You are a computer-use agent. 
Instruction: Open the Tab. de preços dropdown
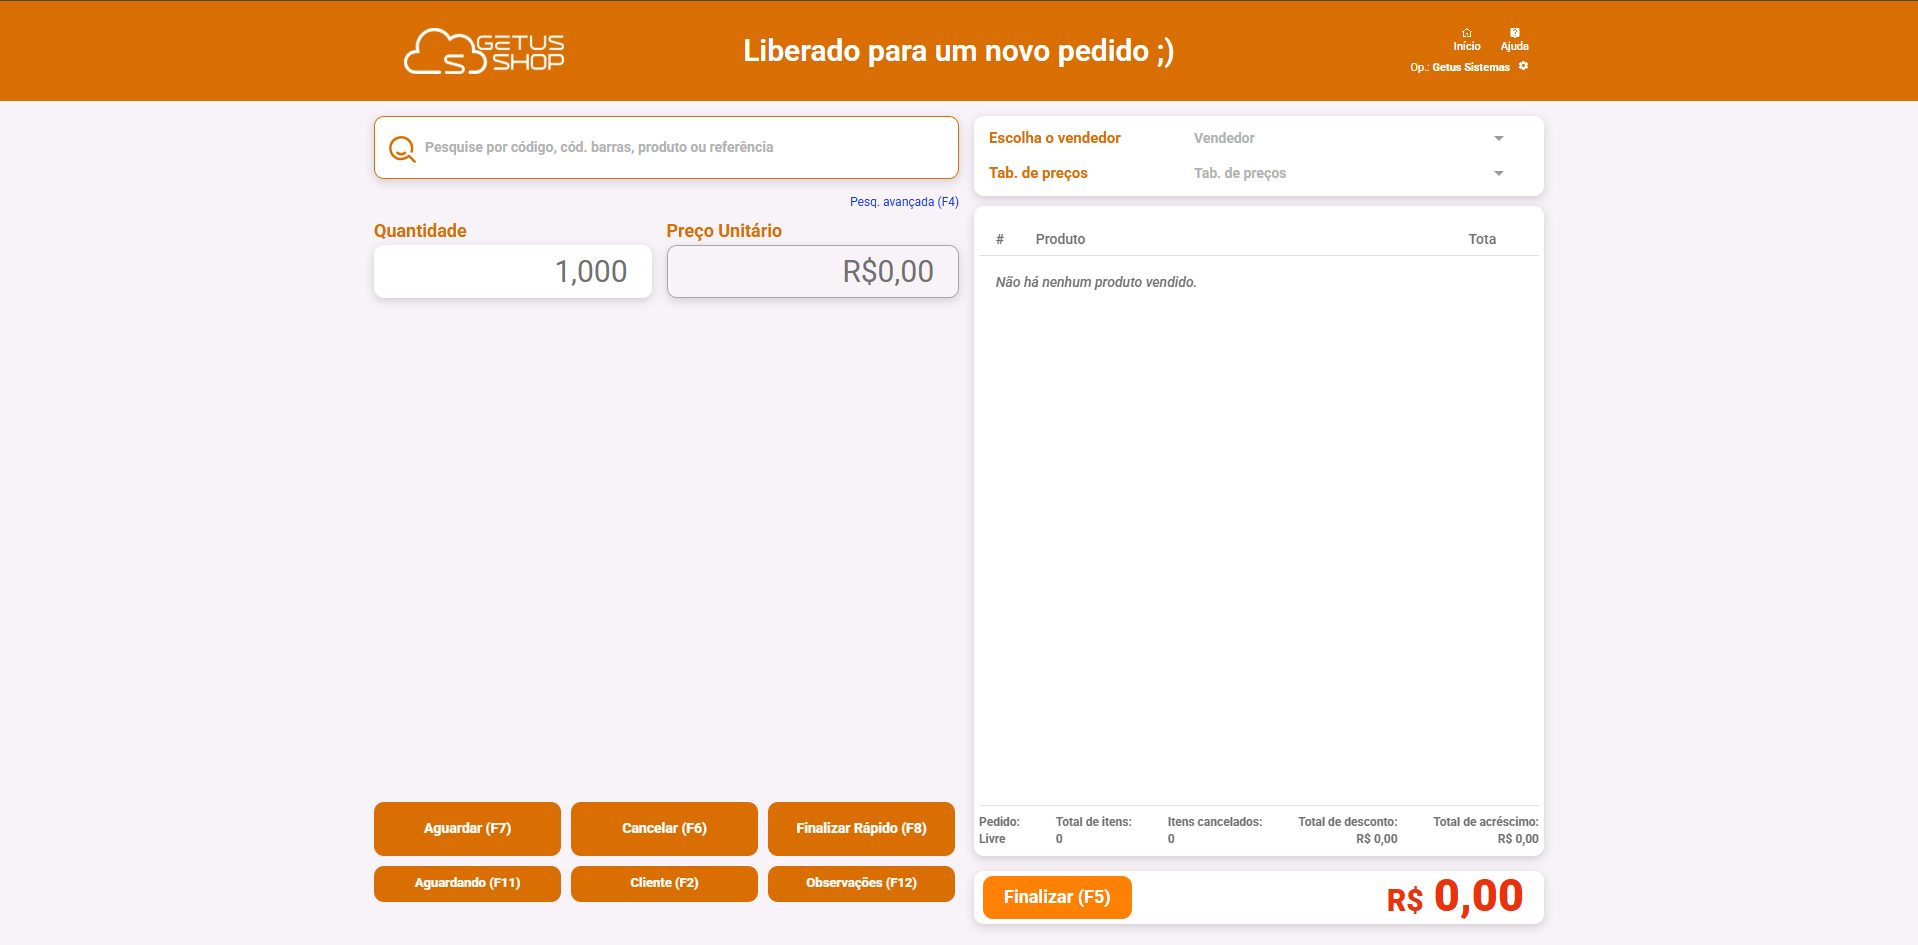pos(1349,173)
